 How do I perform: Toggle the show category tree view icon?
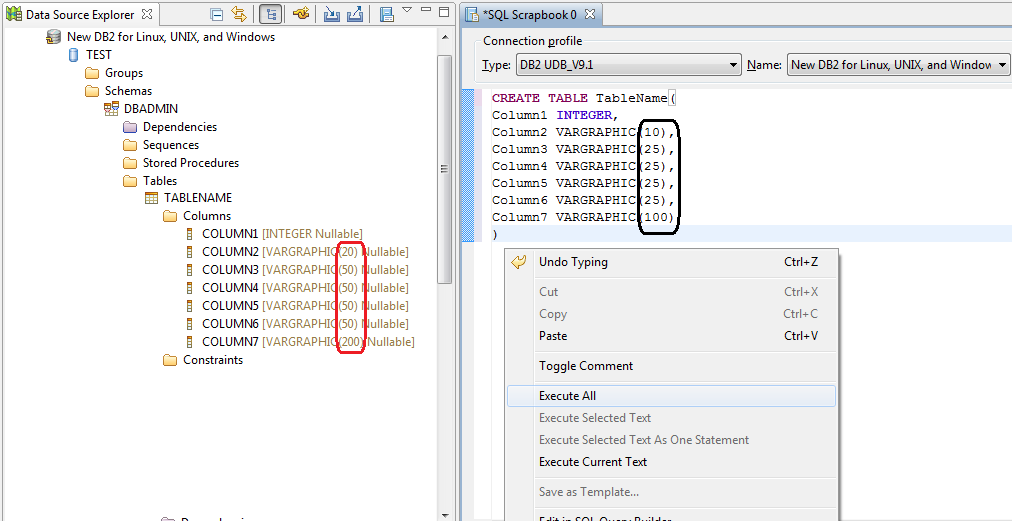(269, 14)
